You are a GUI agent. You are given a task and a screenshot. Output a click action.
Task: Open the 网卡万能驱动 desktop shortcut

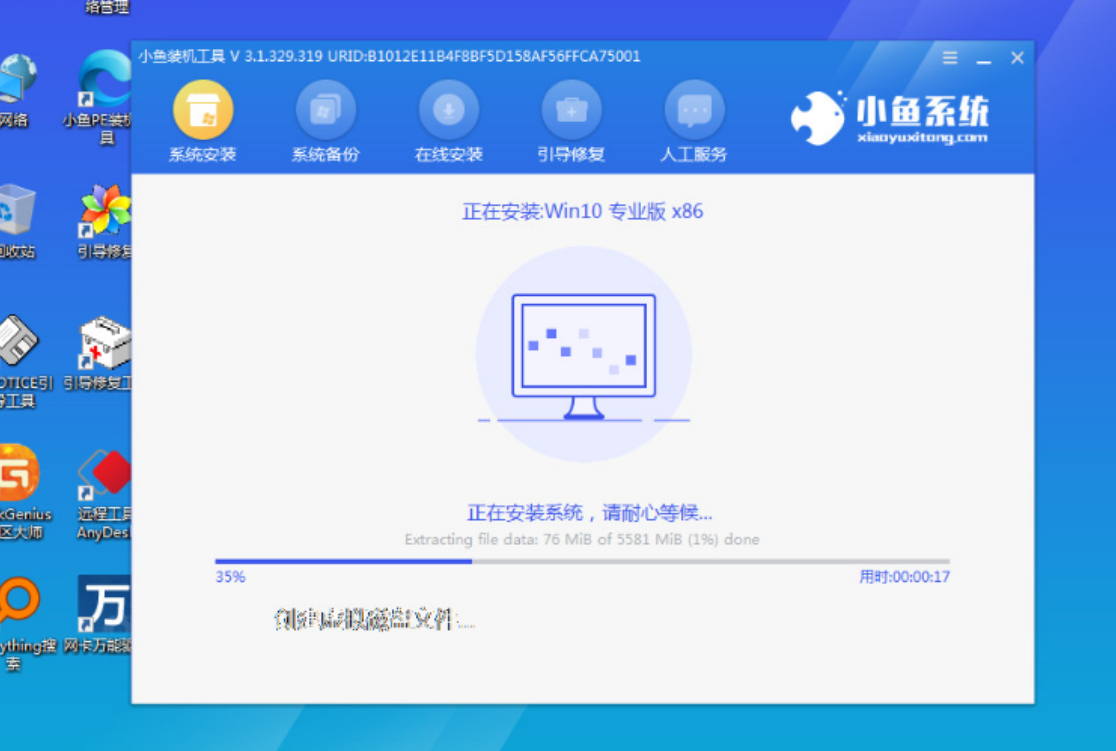tap(100, 615)
